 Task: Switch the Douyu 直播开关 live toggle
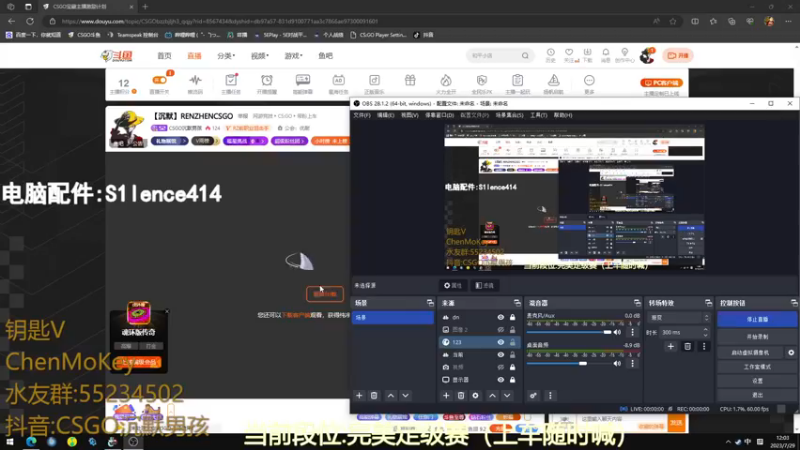tap(159, 80)
